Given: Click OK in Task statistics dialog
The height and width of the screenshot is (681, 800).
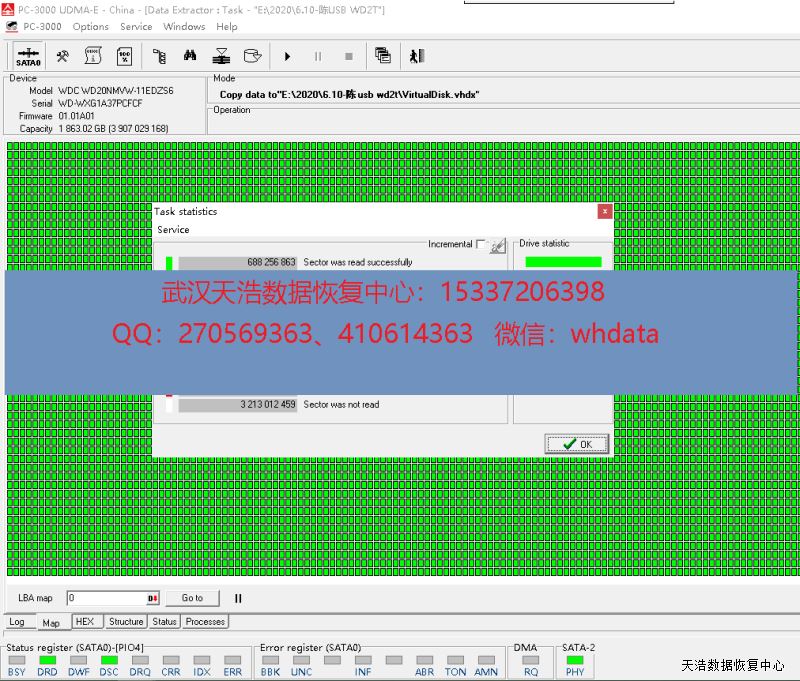Looking at the screenshot, I should tap(576, 444).
